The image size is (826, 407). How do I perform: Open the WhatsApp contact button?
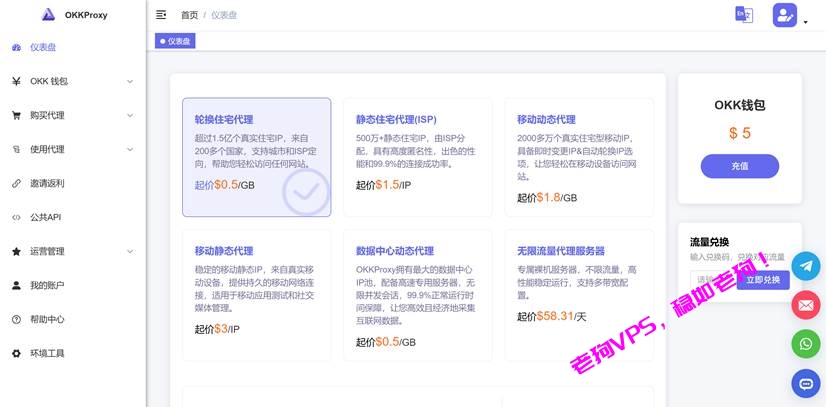click(x=805, y=344)
